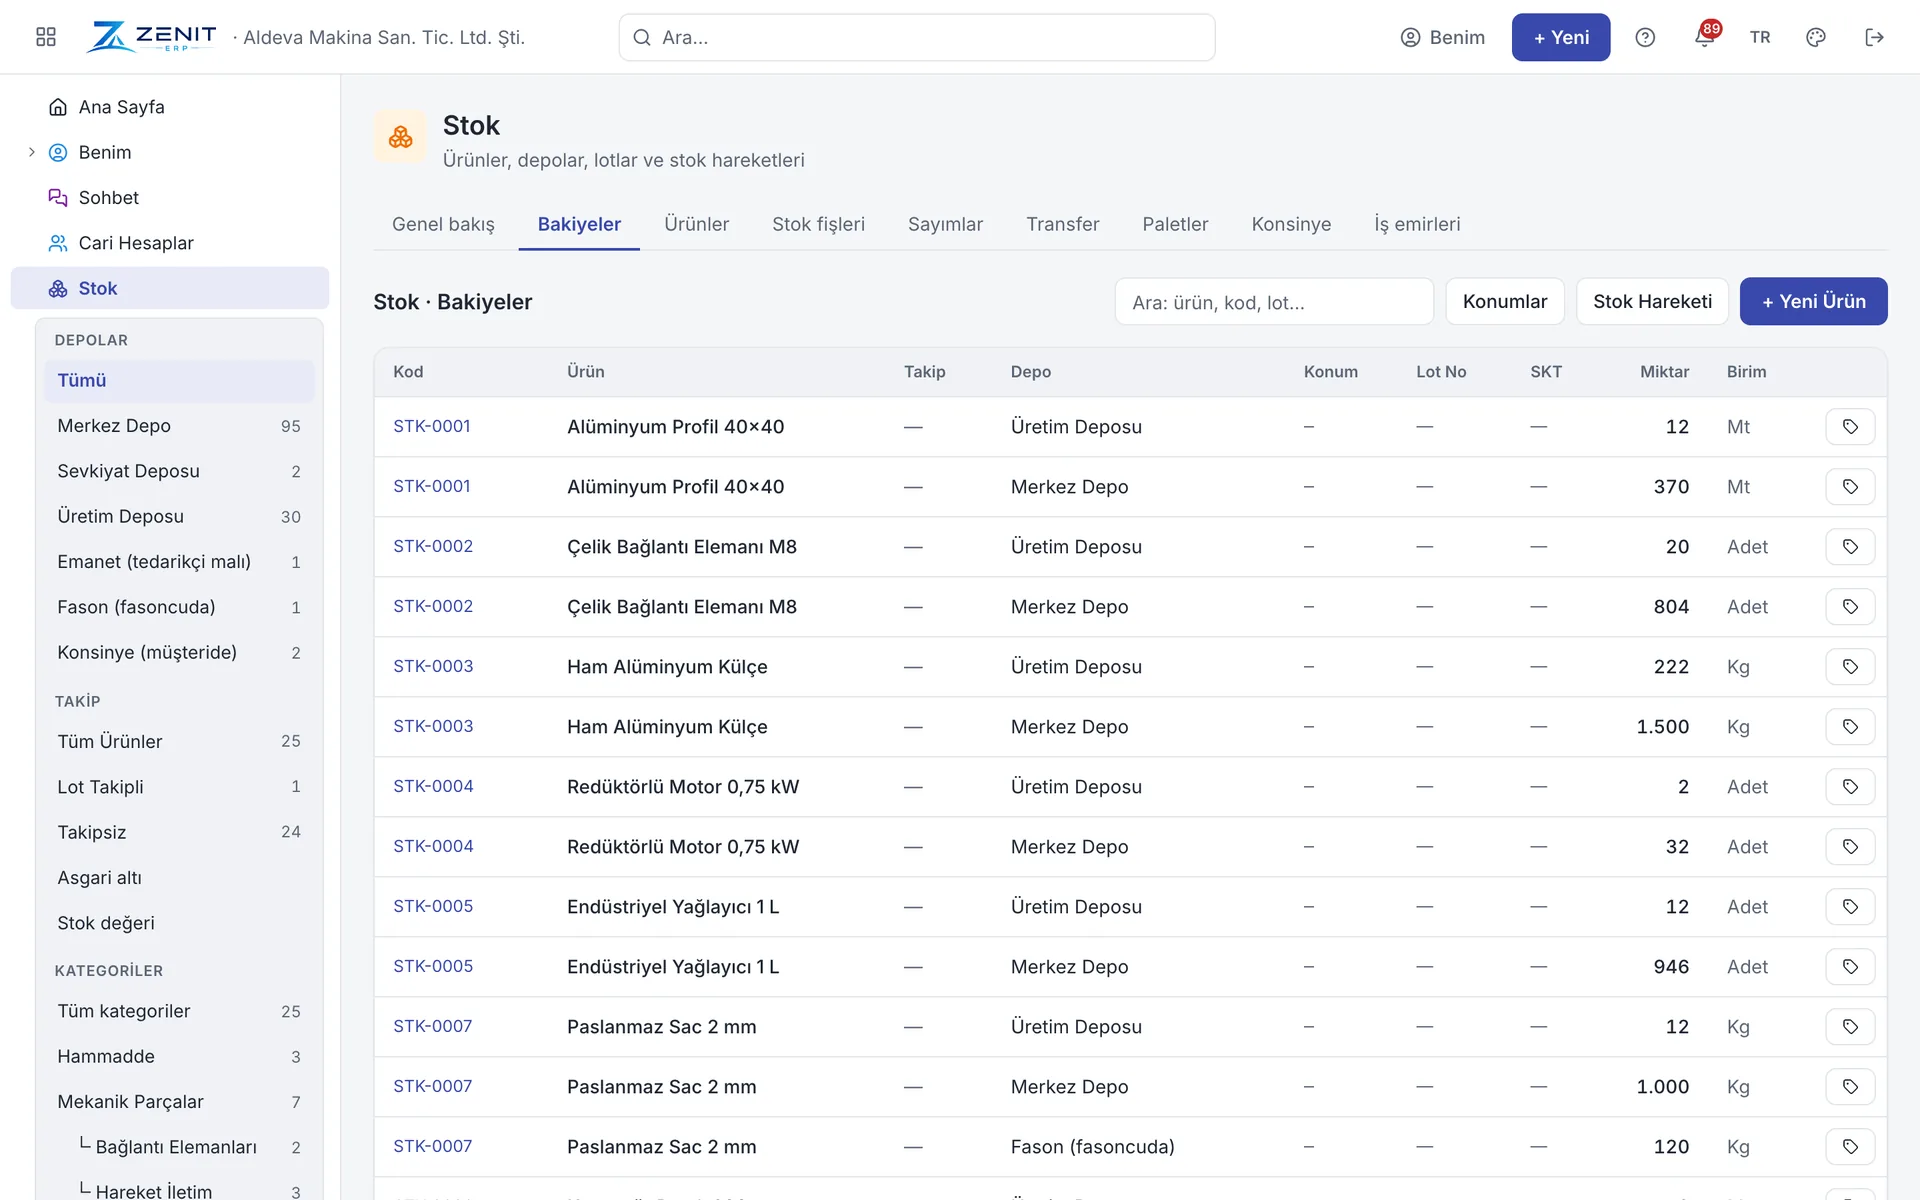Click tag icon for row with quantity 370
Screen dimensions: 1920x1200
coord(1850,487)
